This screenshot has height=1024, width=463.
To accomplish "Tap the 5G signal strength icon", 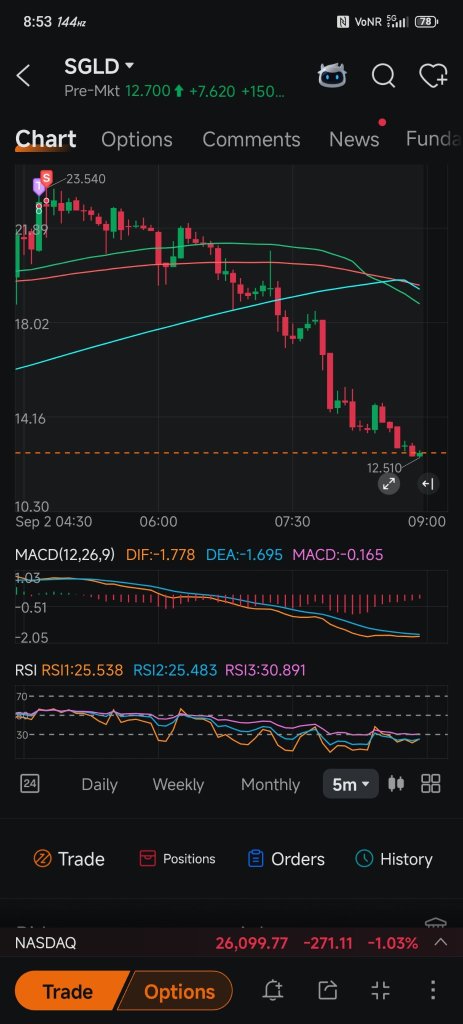I will pyautogui.click(x=397, y=22).
